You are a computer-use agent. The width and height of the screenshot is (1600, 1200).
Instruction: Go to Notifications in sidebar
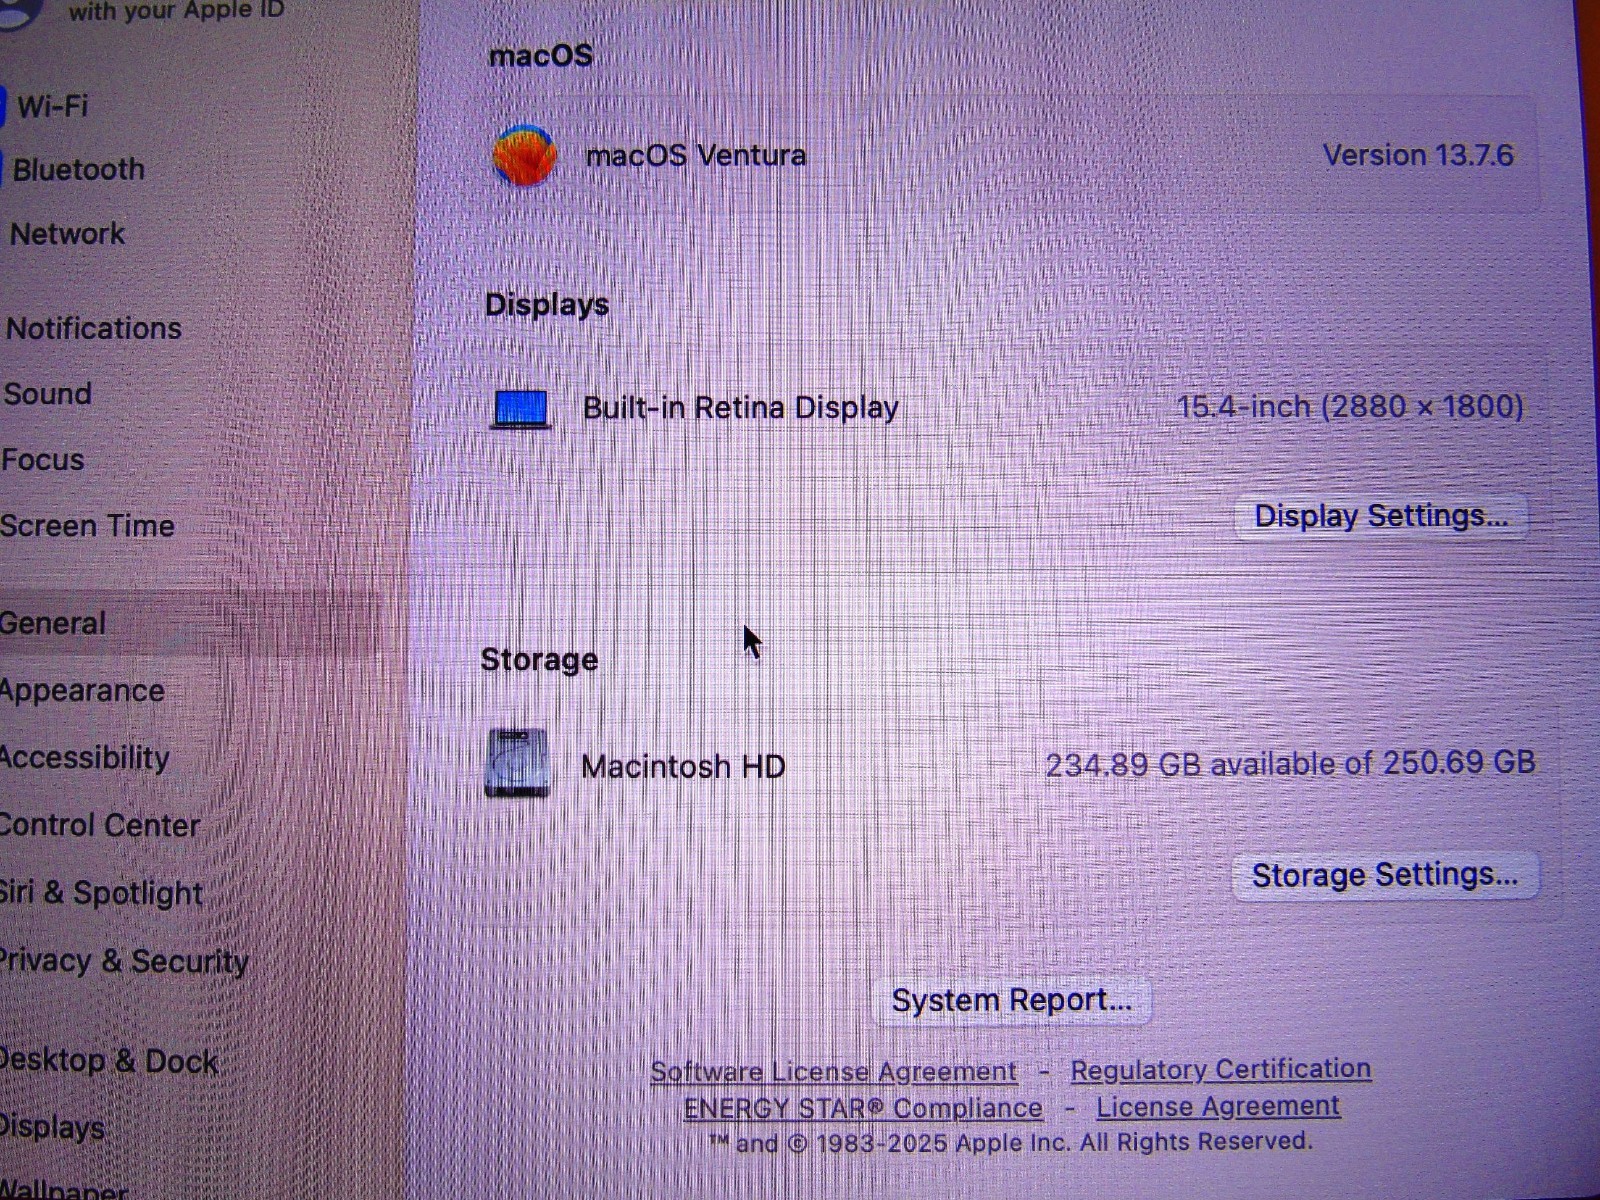[x=94, y=328]
